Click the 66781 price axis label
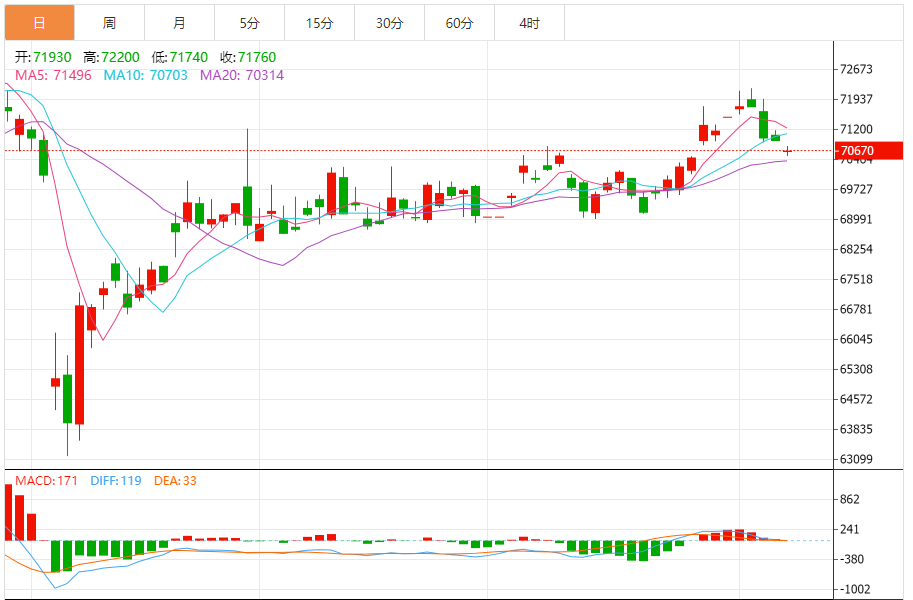This screenshot has width=913, height=600. pos(856,309)
